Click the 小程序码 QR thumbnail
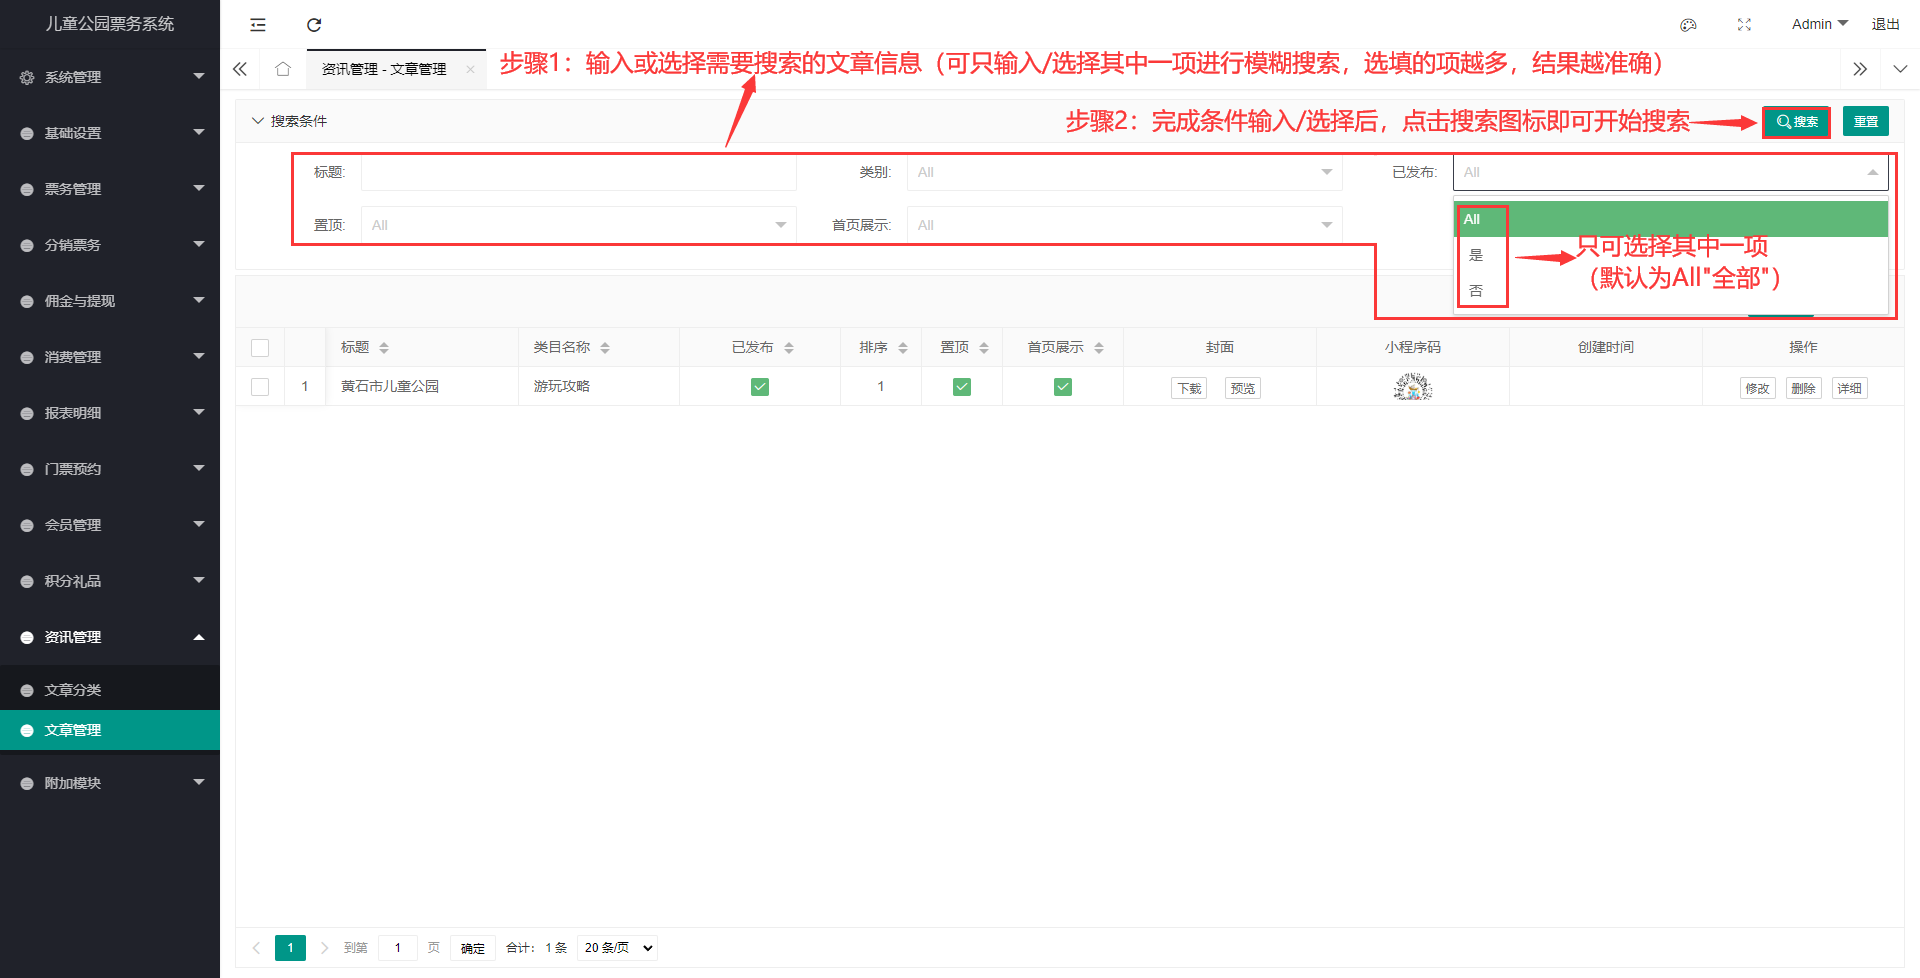The width and height of the screenshot is (1920, 978). pyautogui.click(x=1413, y=386)
